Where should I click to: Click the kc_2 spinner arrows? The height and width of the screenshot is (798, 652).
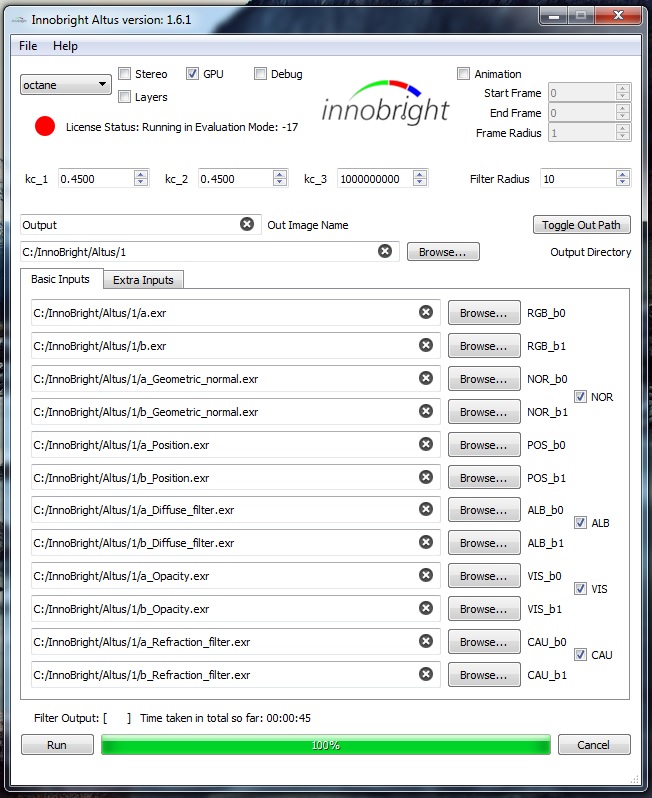[279, 178]
